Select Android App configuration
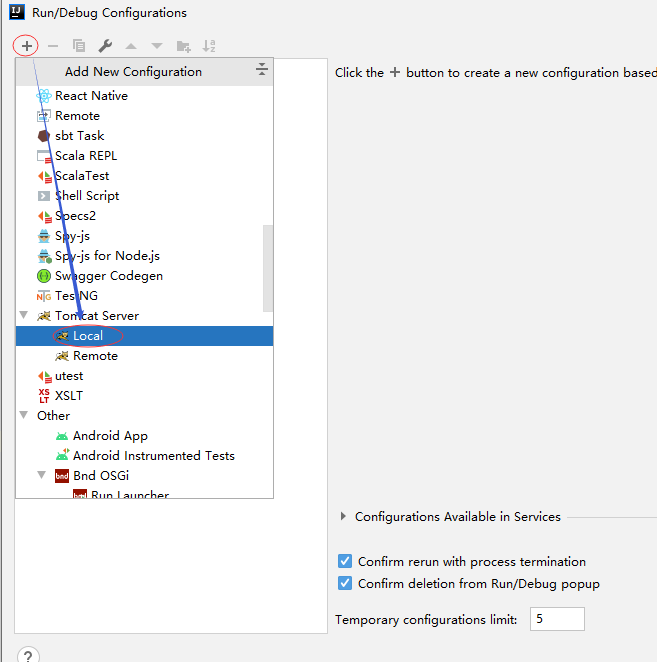Viewport: 657px width, 662px height. (144, 436)
